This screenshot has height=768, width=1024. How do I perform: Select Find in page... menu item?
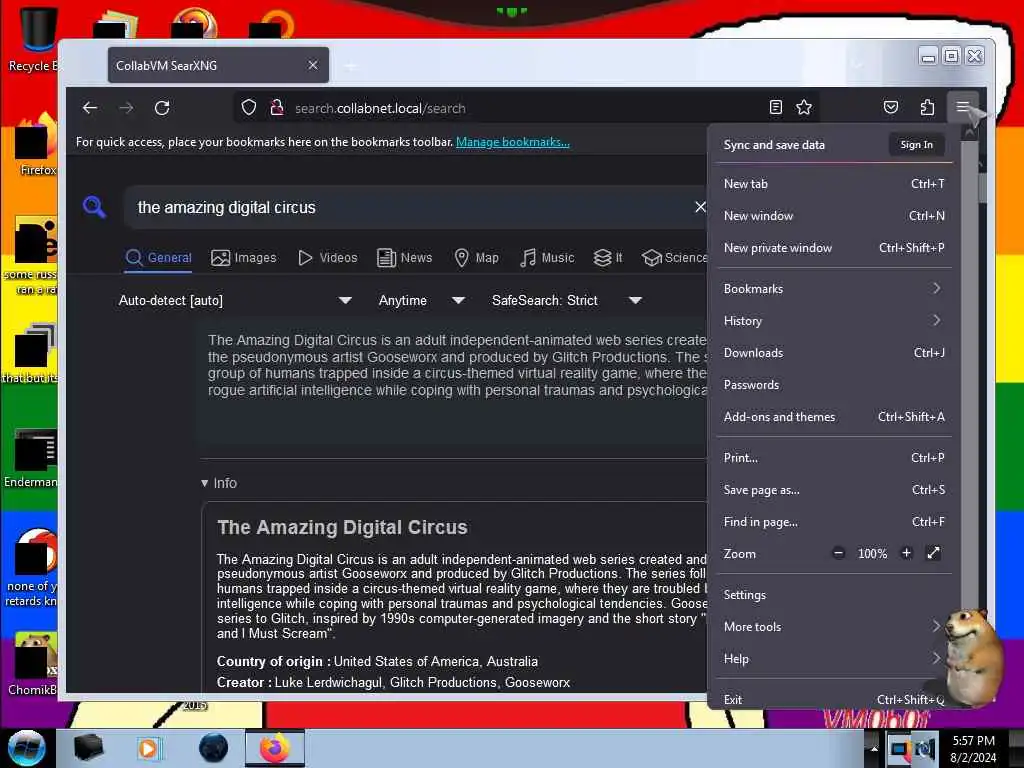[x=834, y=522]
